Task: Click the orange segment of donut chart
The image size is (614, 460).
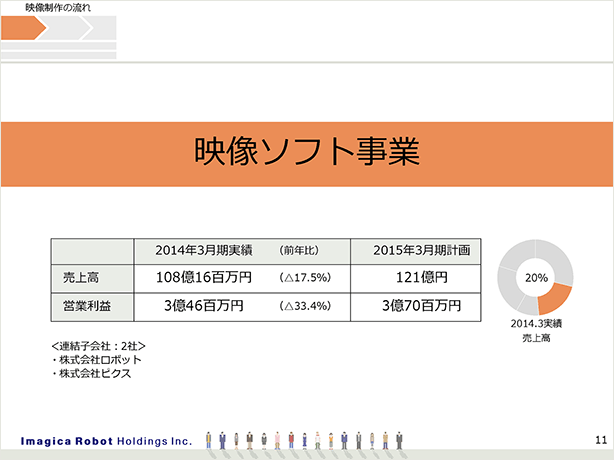Action: (x=554, y=299)
